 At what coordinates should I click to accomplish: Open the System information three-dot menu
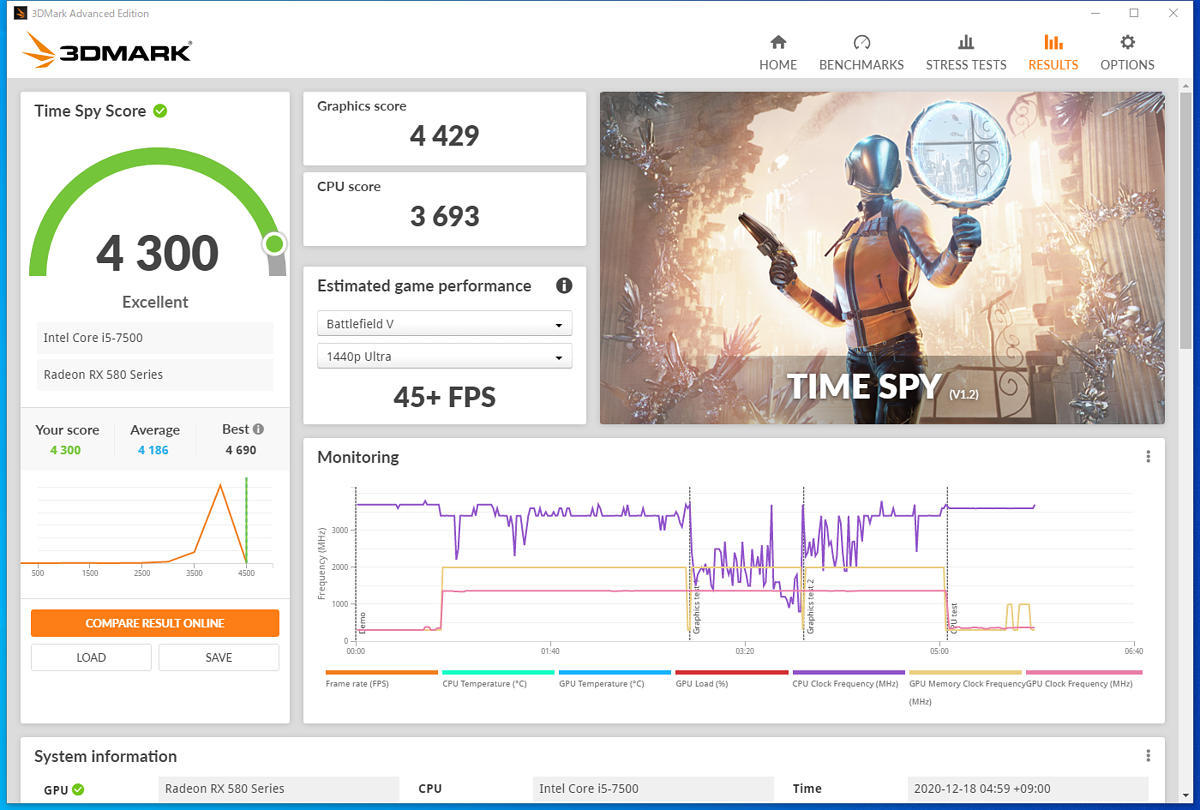[x=1148, y=756]
